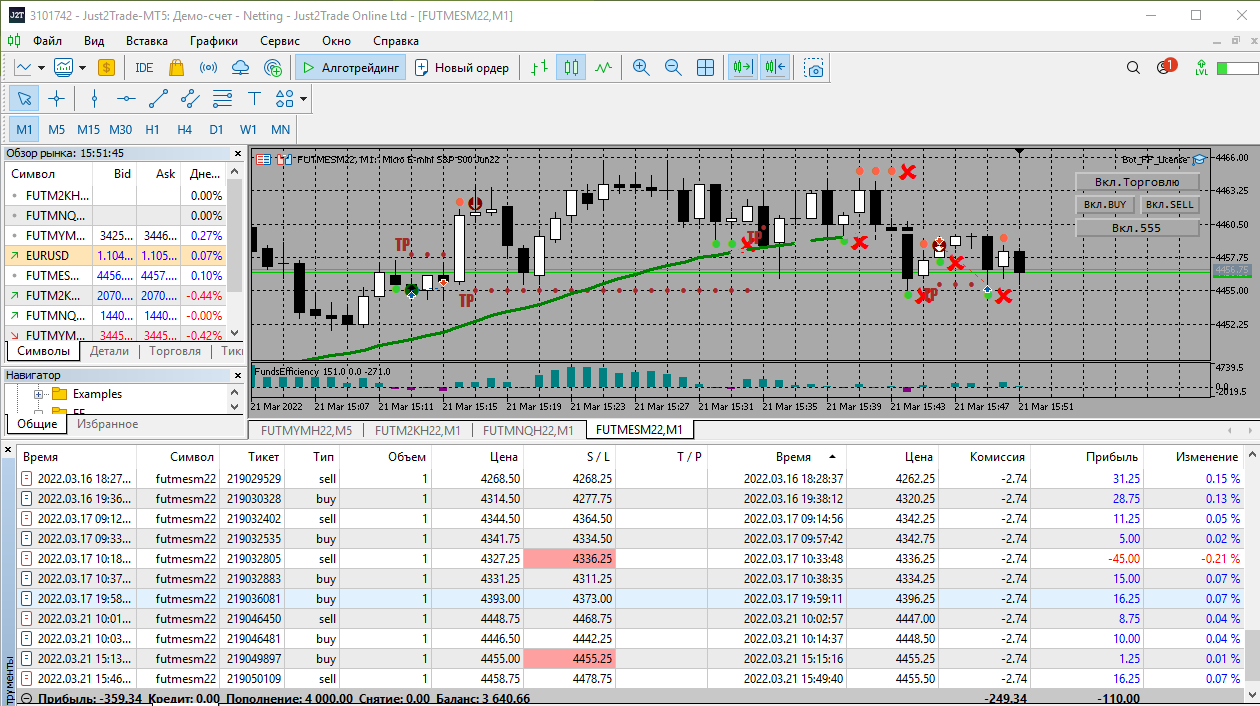Click the Вкл.Торговлю button on chart
Screen dimensions: 1260x706
[x=1136, y=182]
